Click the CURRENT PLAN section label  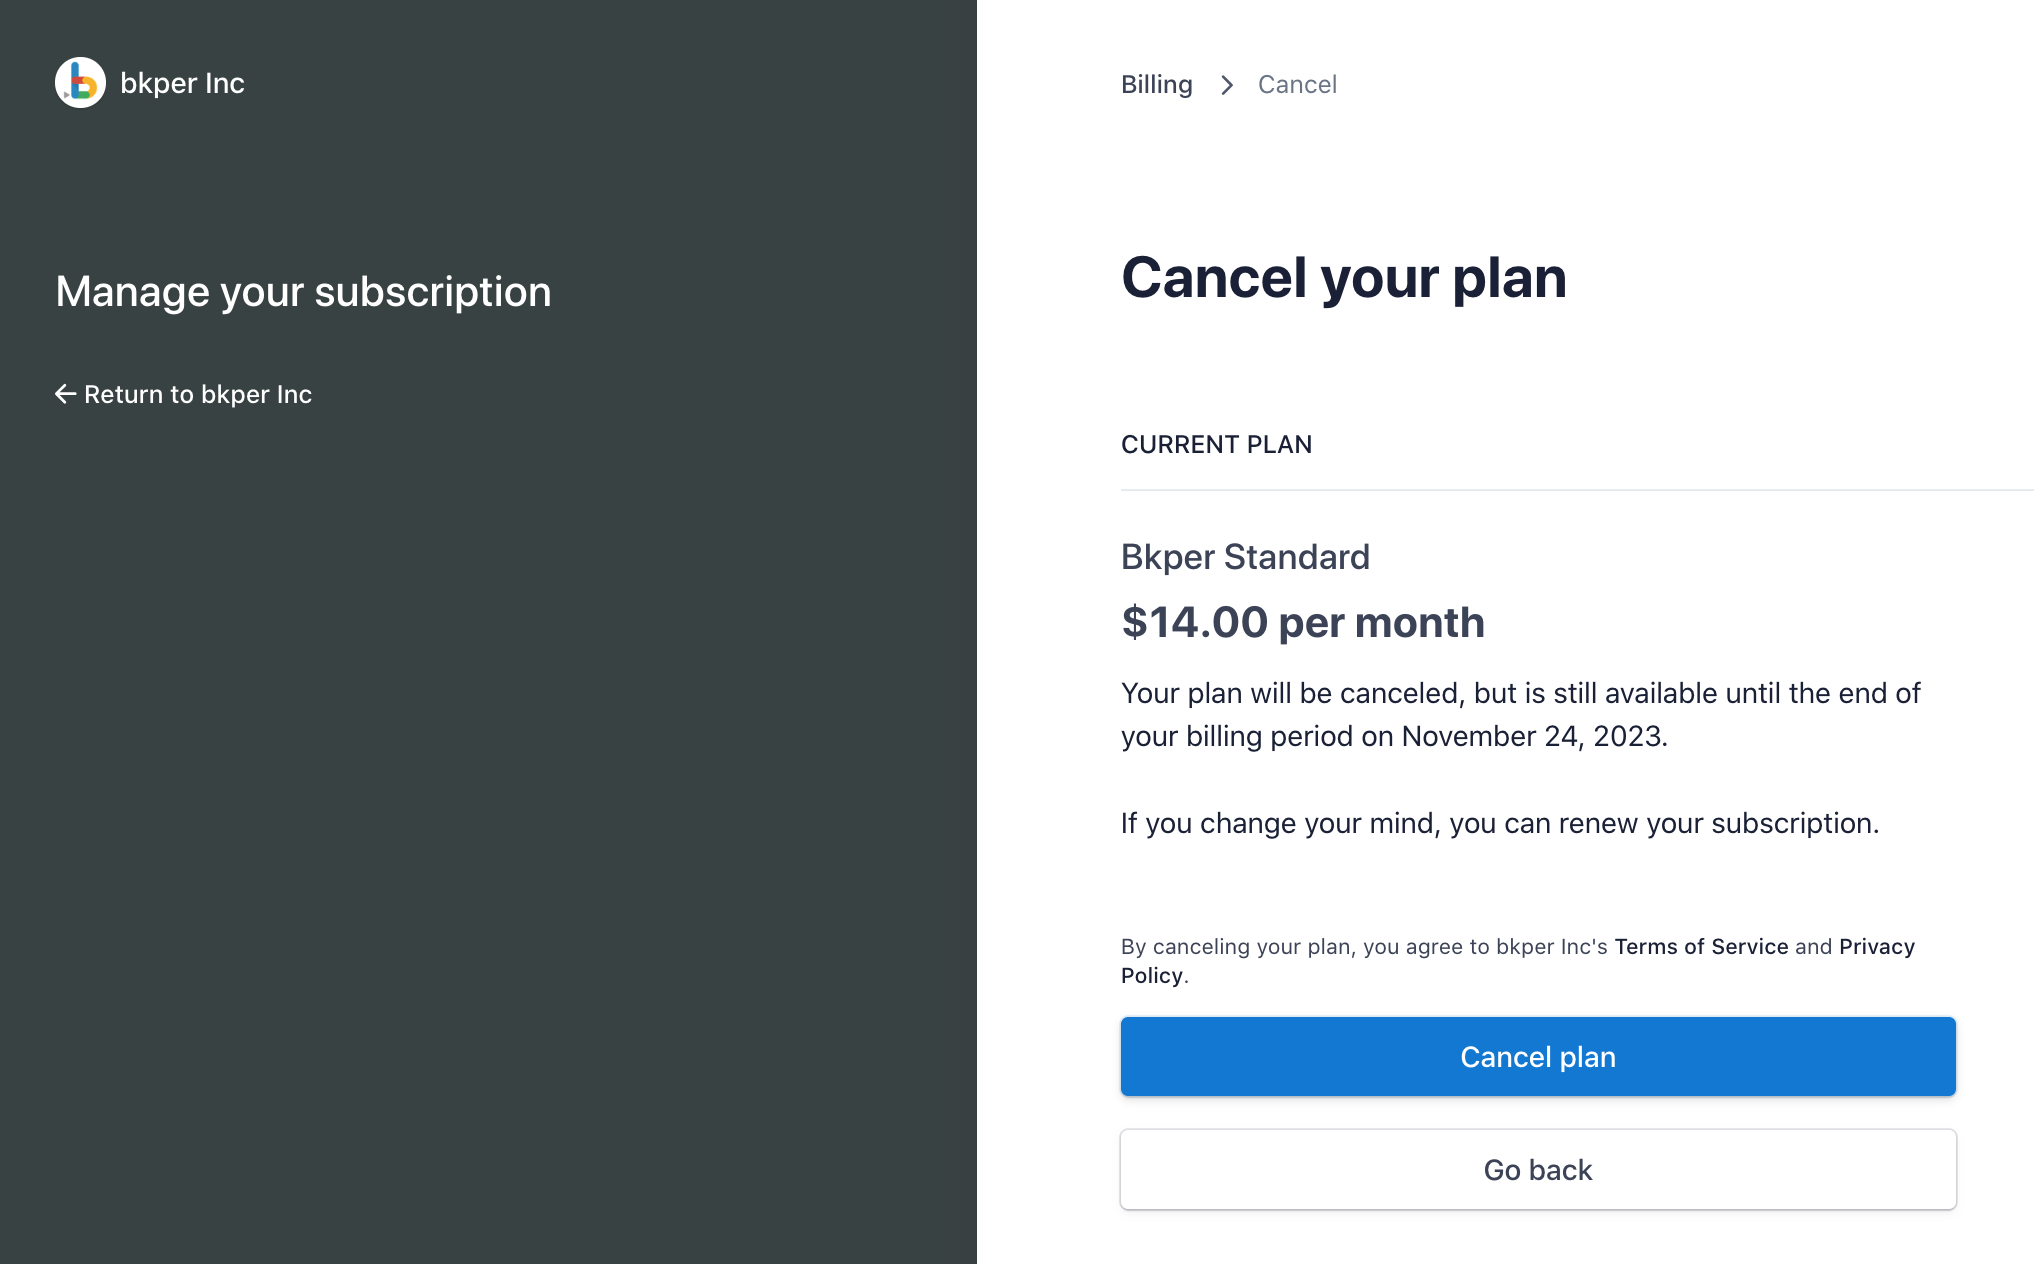tap(1216, 444)
